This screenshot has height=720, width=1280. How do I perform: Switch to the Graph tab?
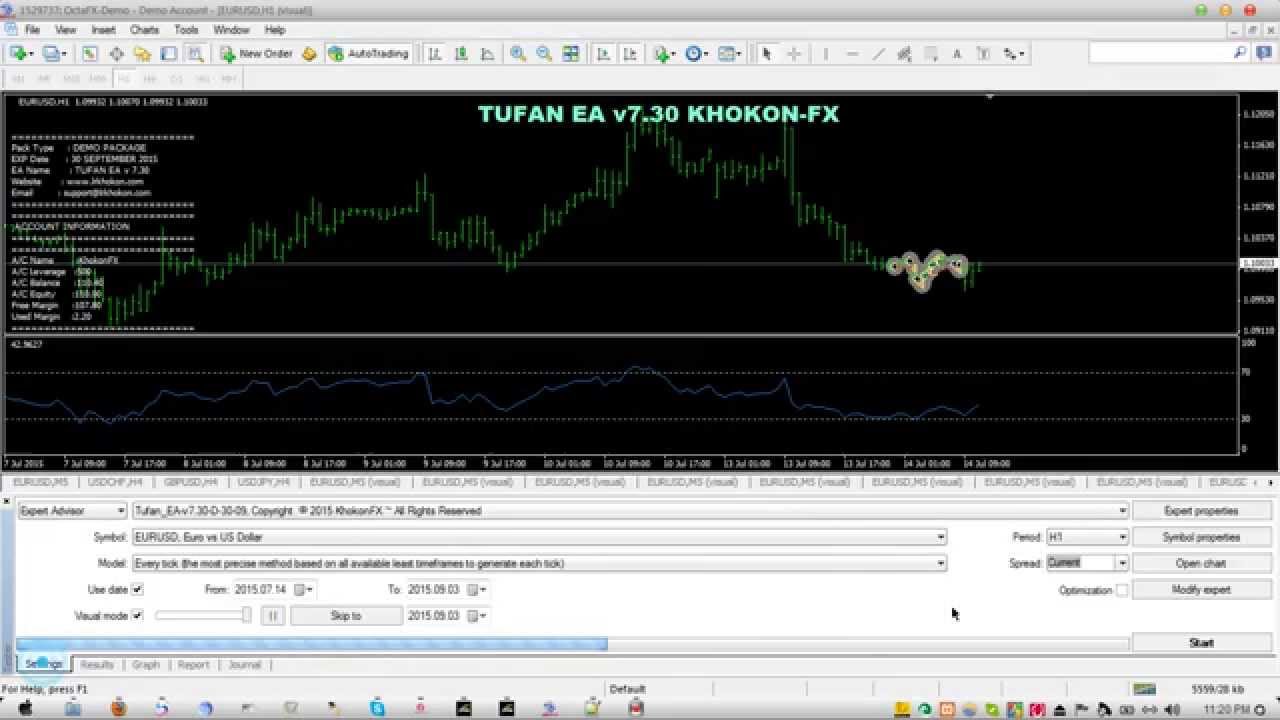tap(146, 664)
